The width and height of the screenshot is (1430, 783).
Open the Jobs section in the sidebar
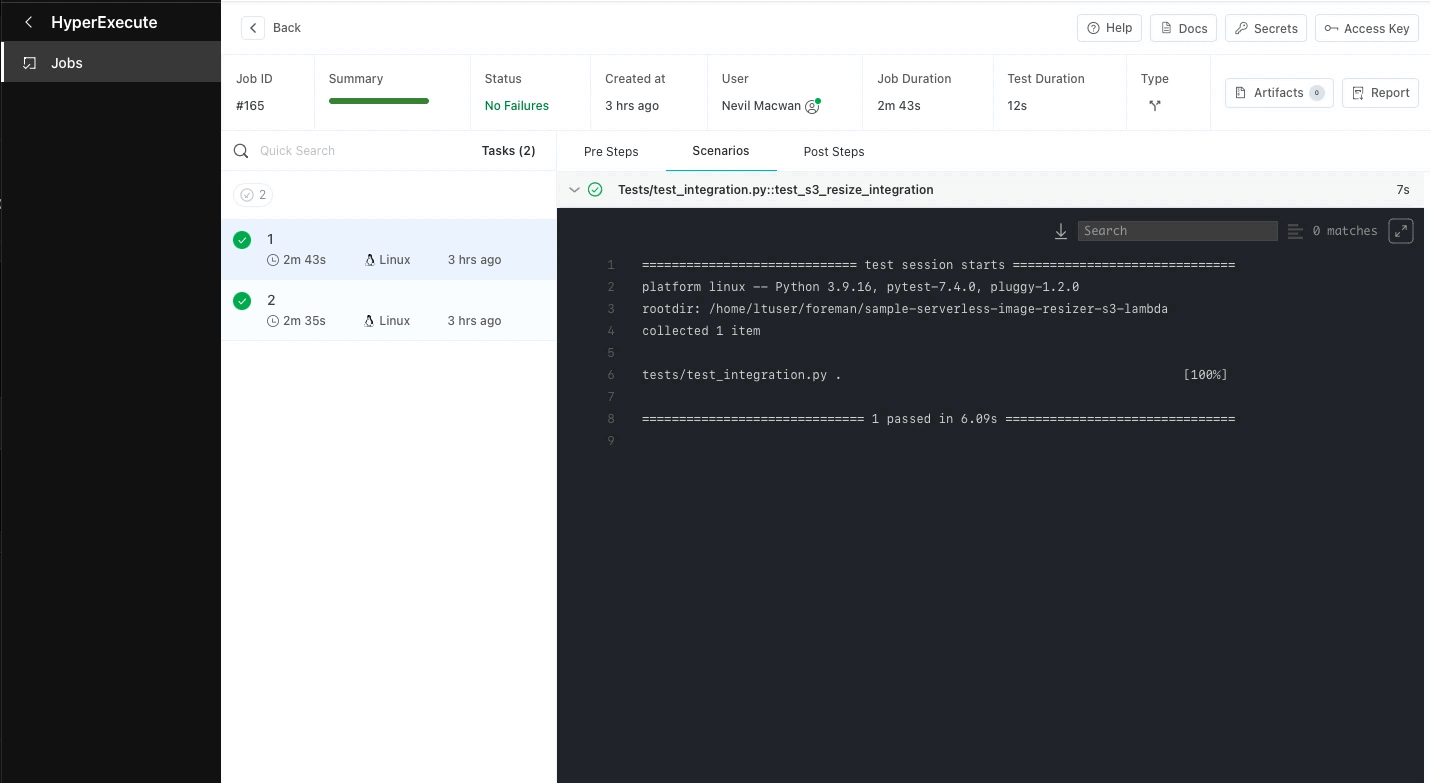[x=66, y=62]
